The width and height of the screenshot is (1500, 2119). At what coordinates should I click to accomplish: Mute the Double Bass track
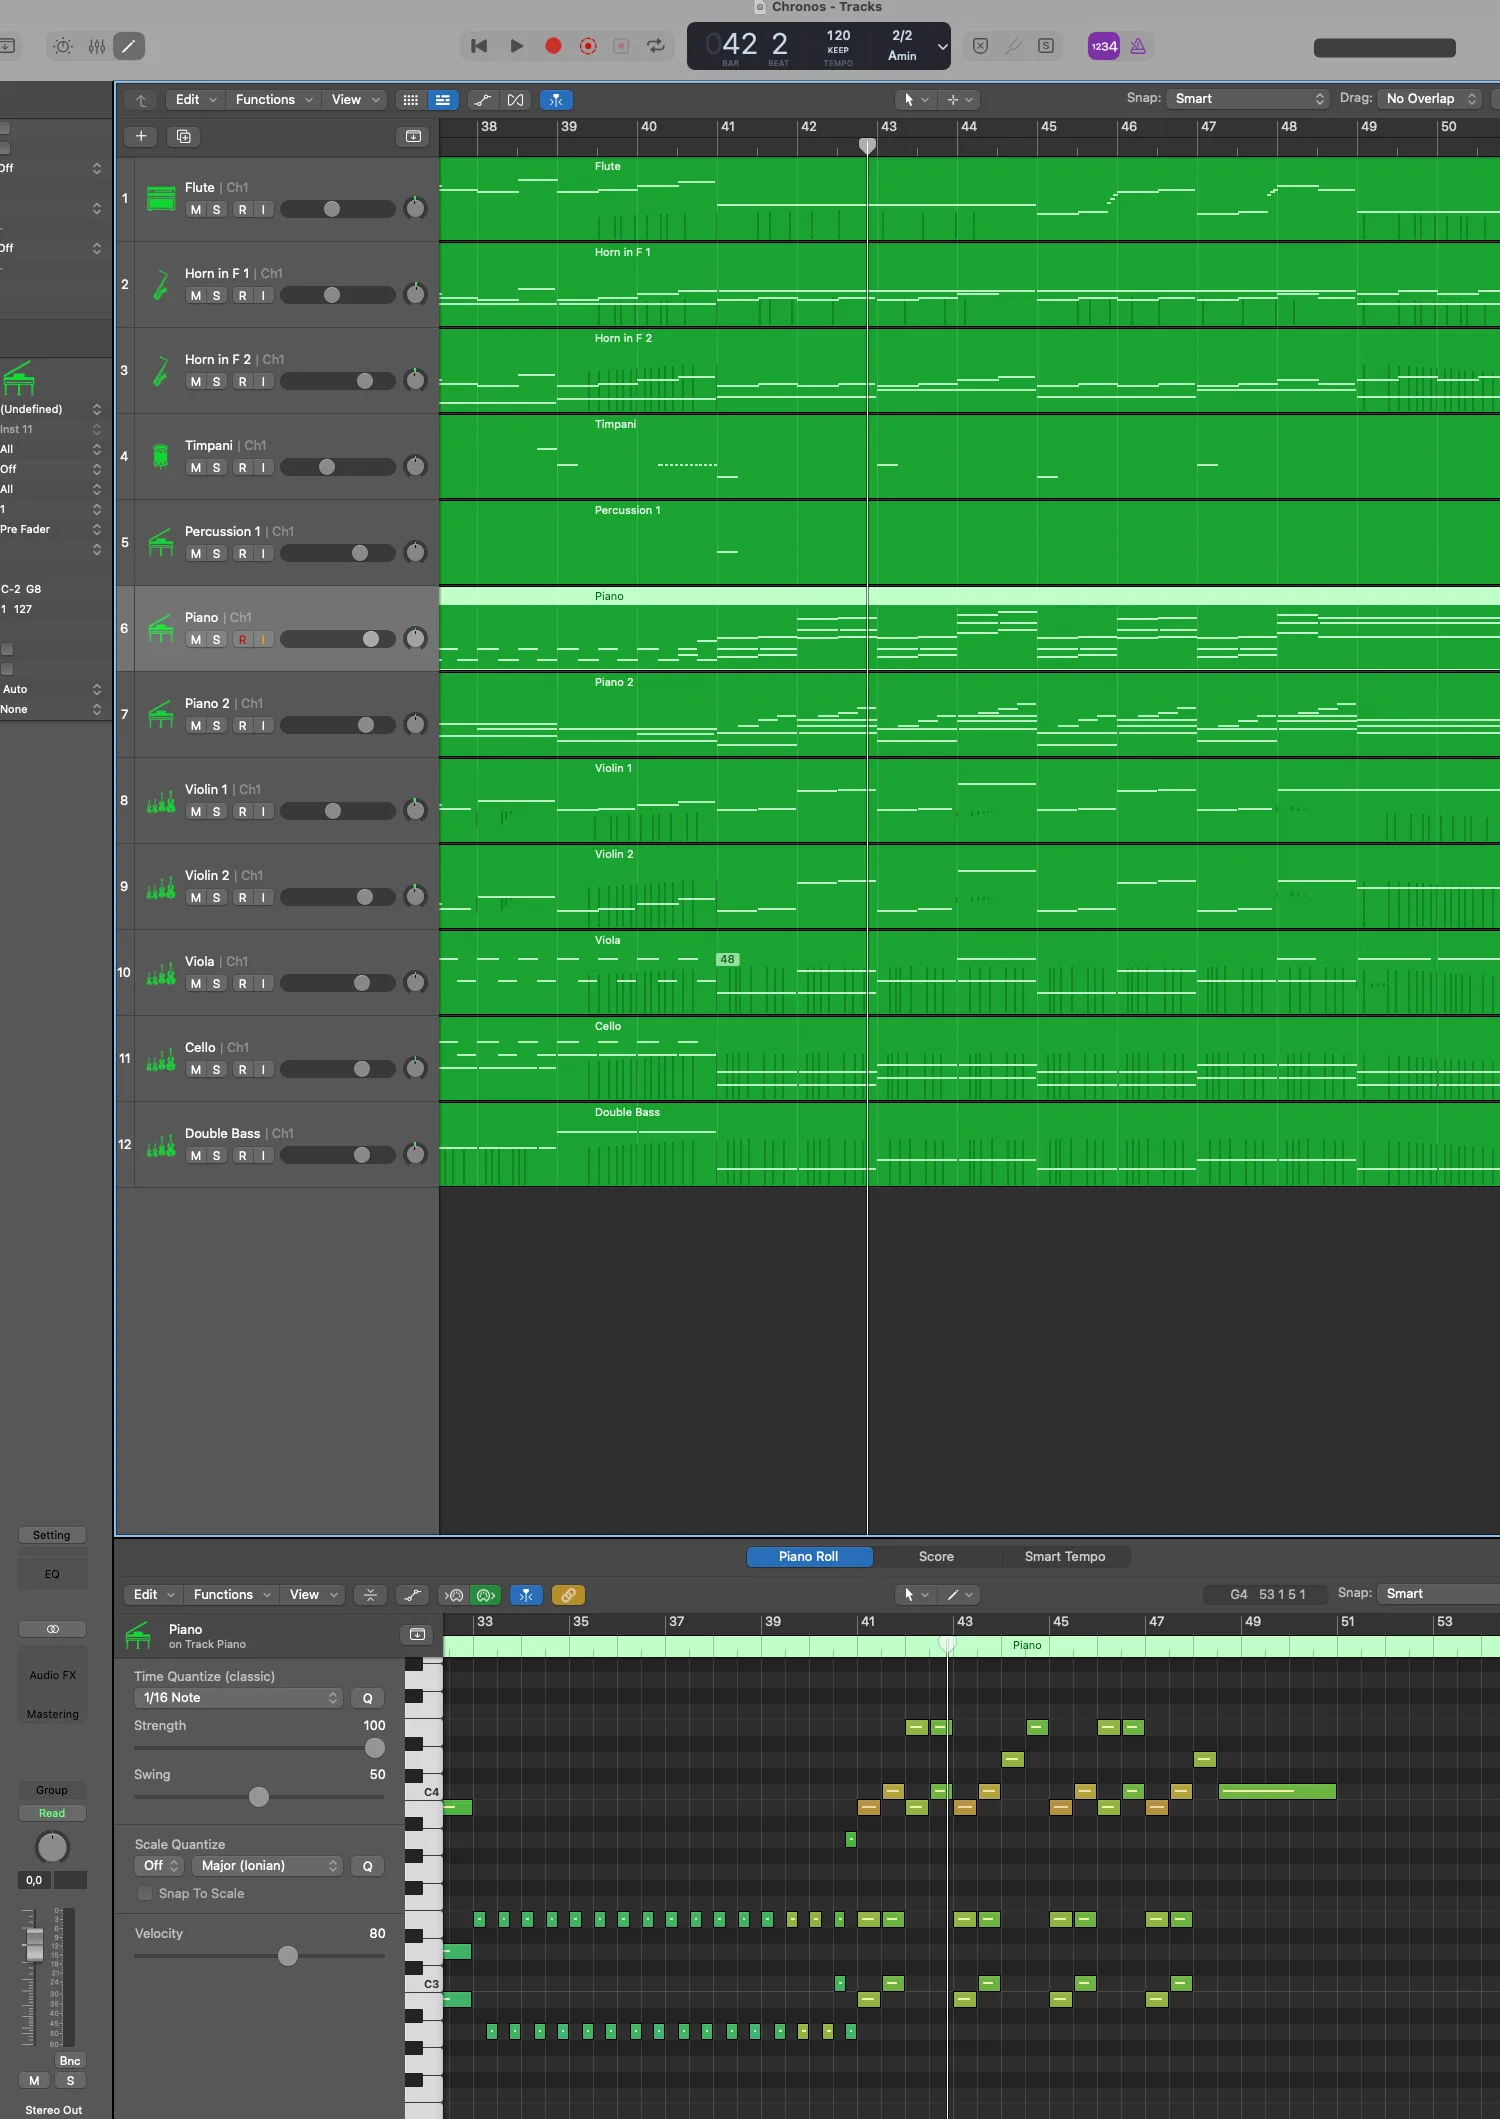click(196, 1156)
